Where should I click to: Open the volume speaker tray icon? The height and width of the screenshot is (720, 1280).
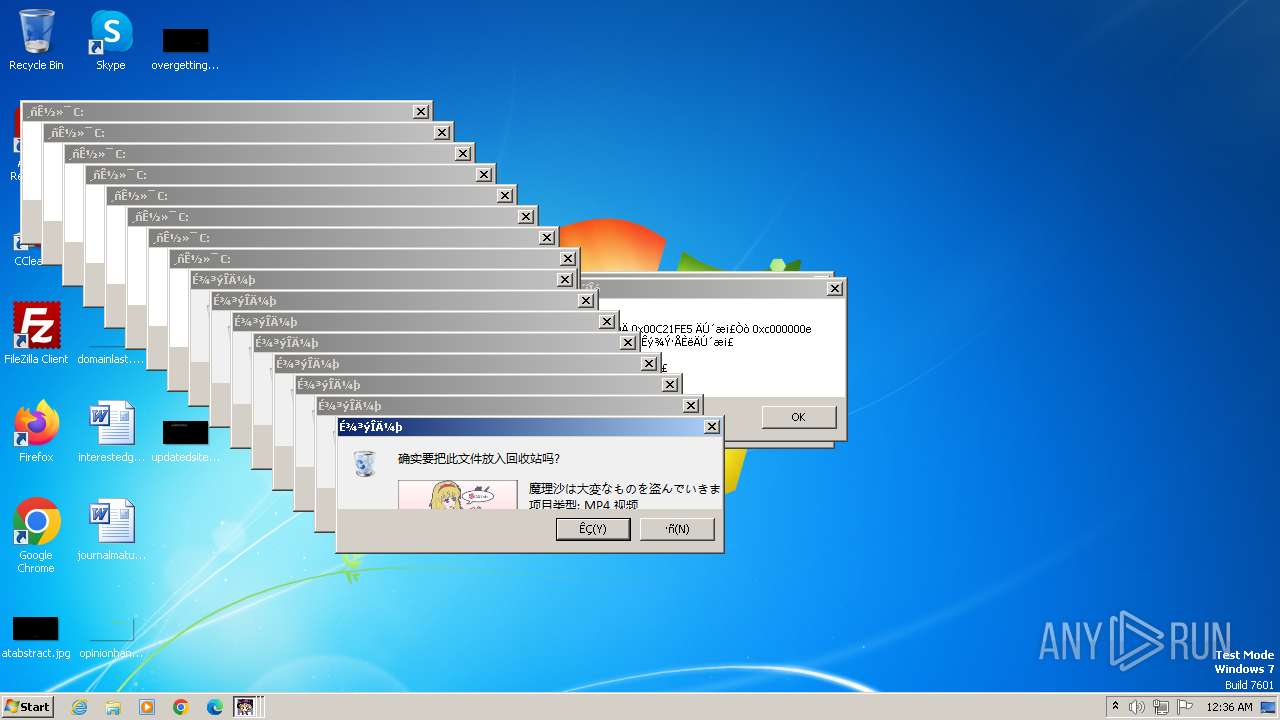click(1137, 707)
